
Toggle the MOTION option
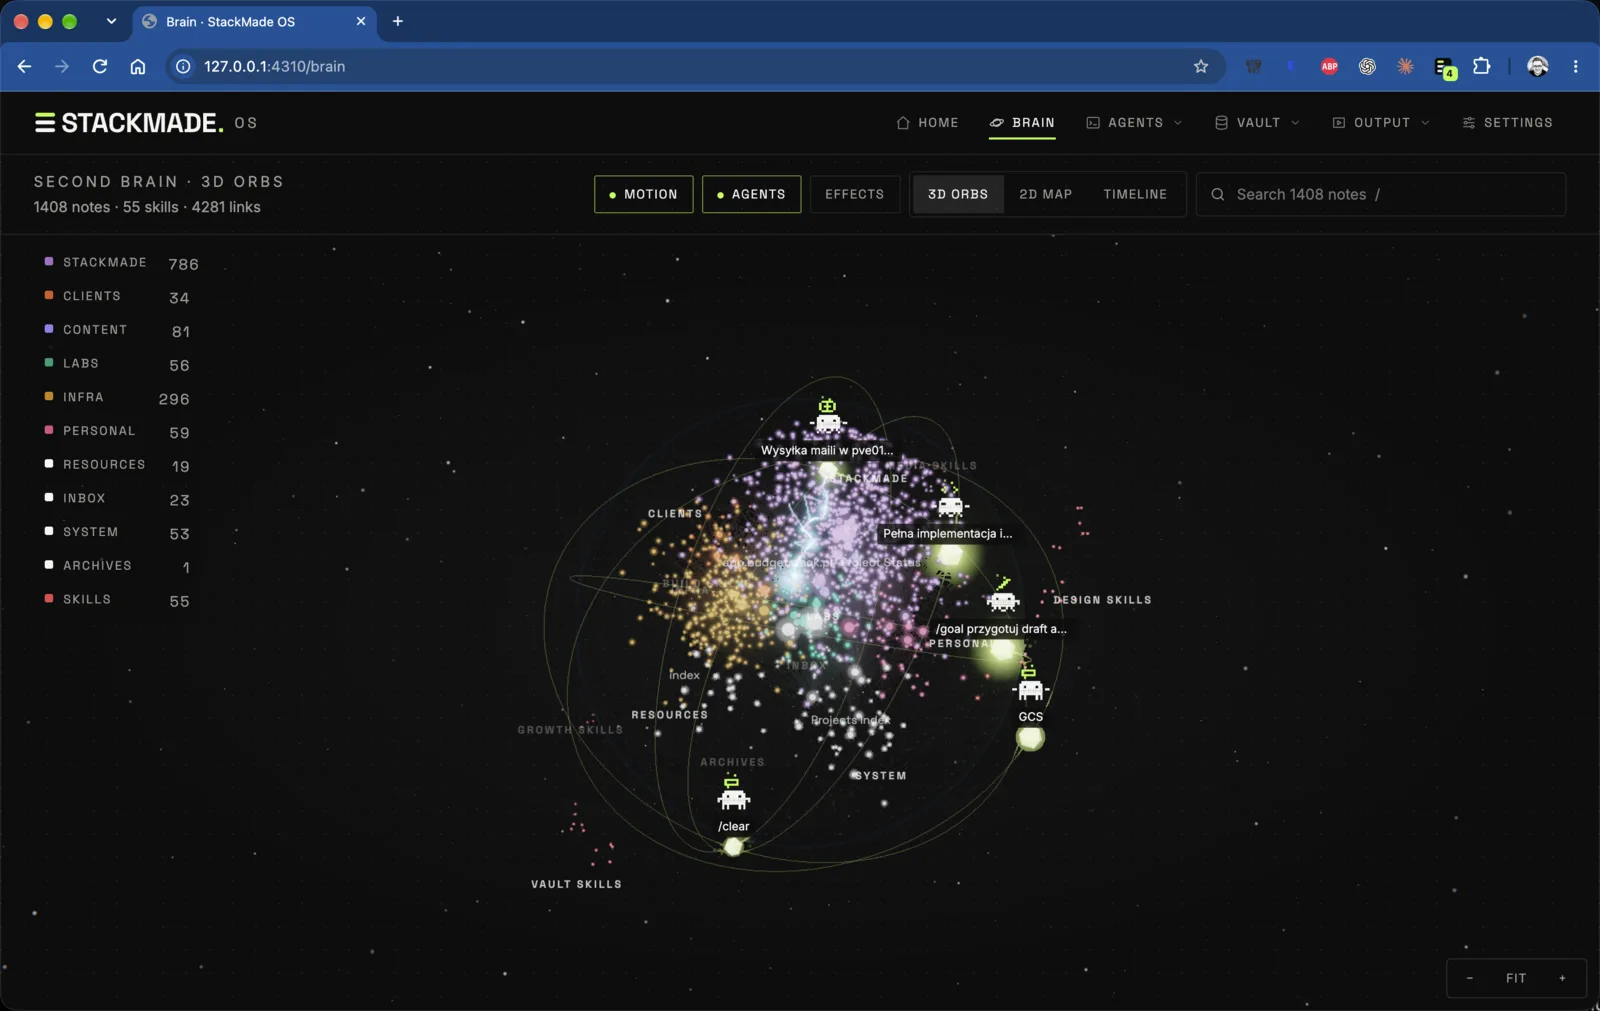click(x=643, y=194)
